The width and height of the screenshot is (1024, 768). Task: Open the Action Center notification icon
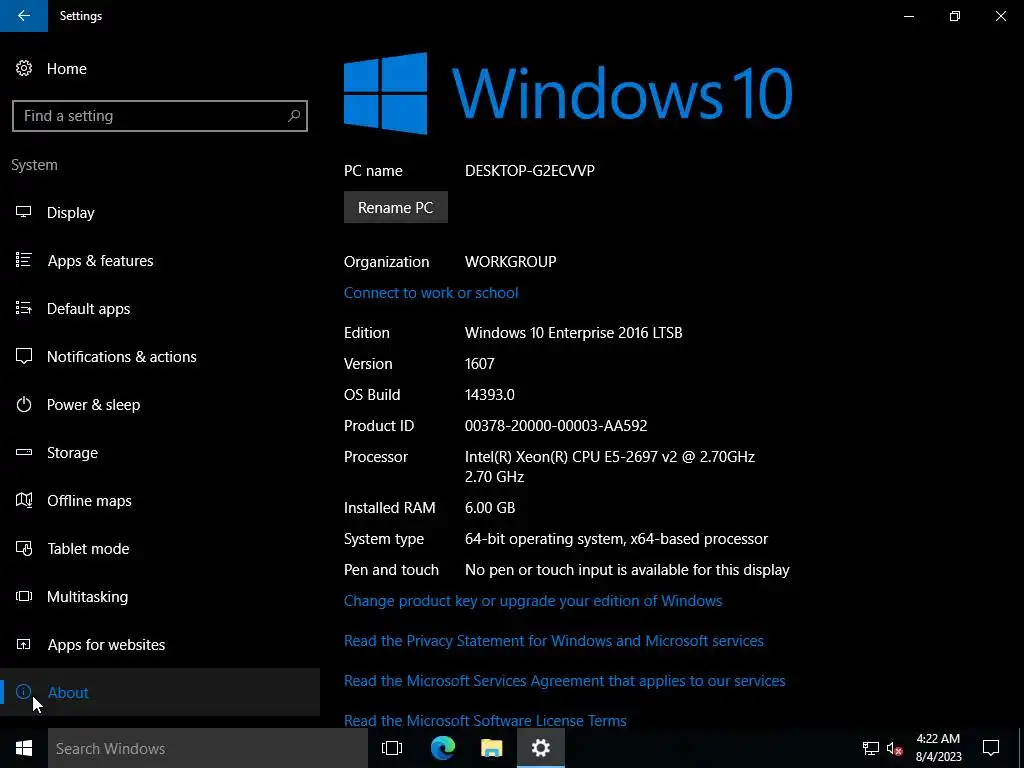(x=991, y=748)
